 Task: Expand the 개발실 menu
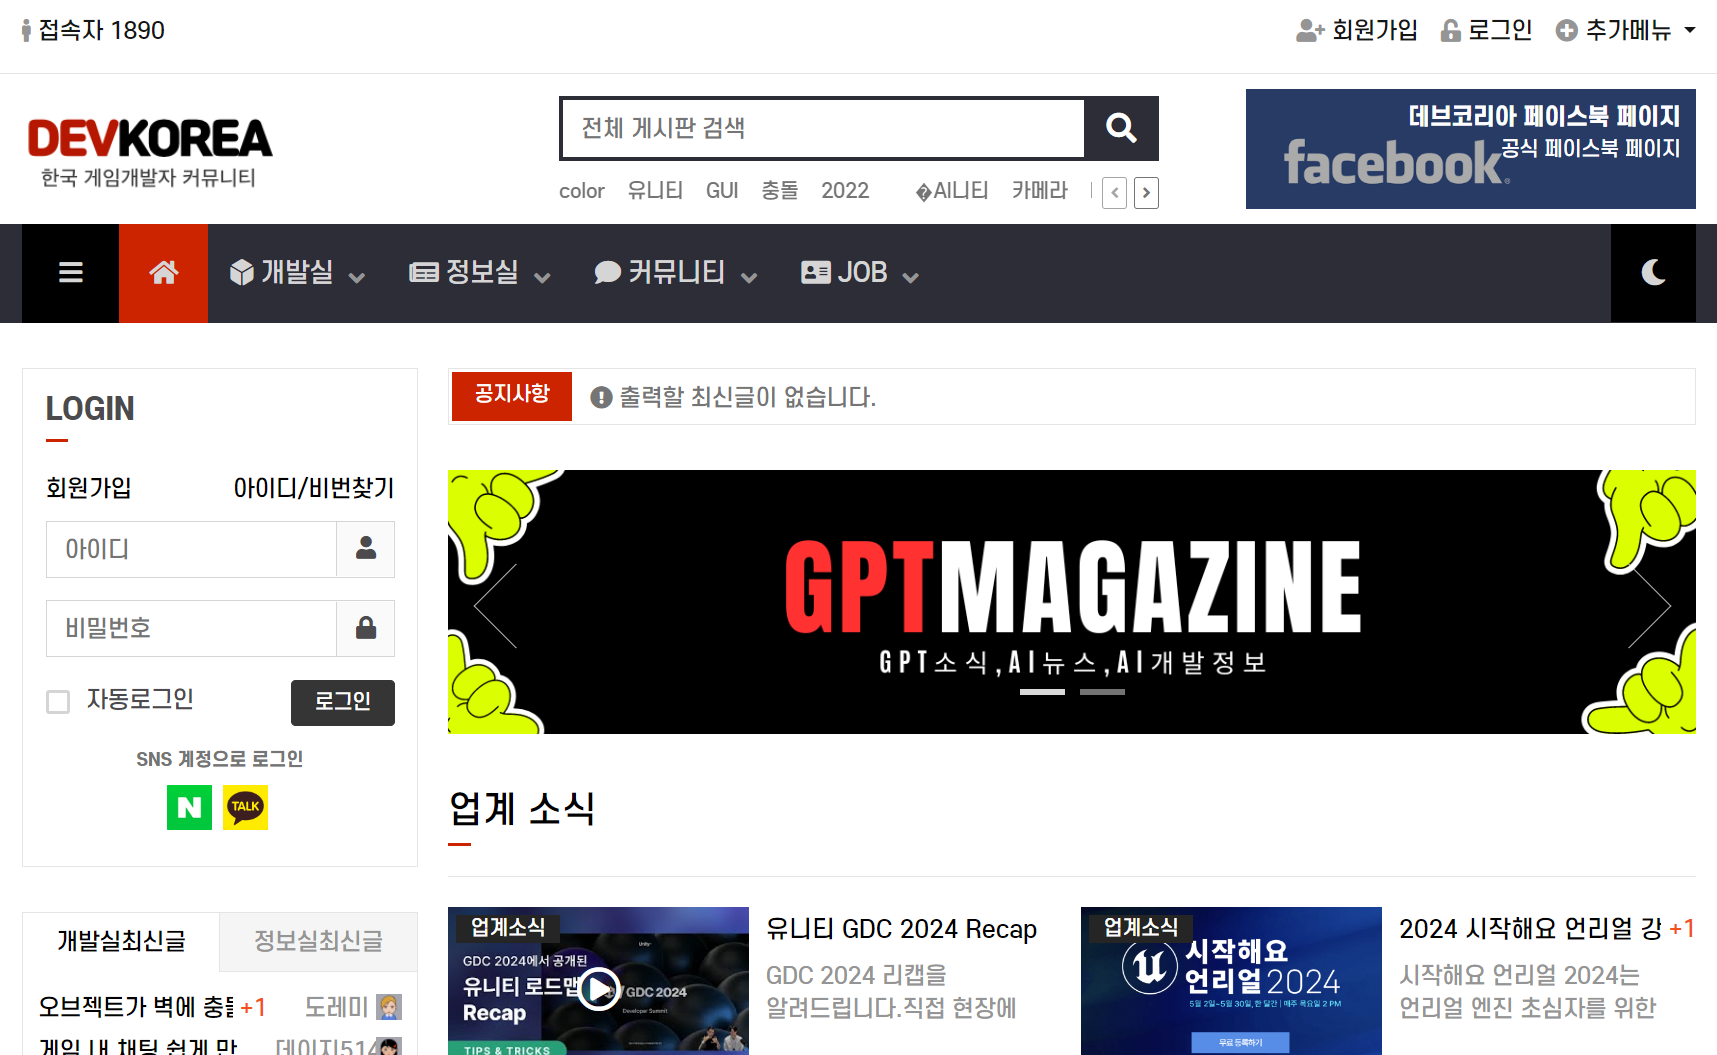click(x=297, y=273)
